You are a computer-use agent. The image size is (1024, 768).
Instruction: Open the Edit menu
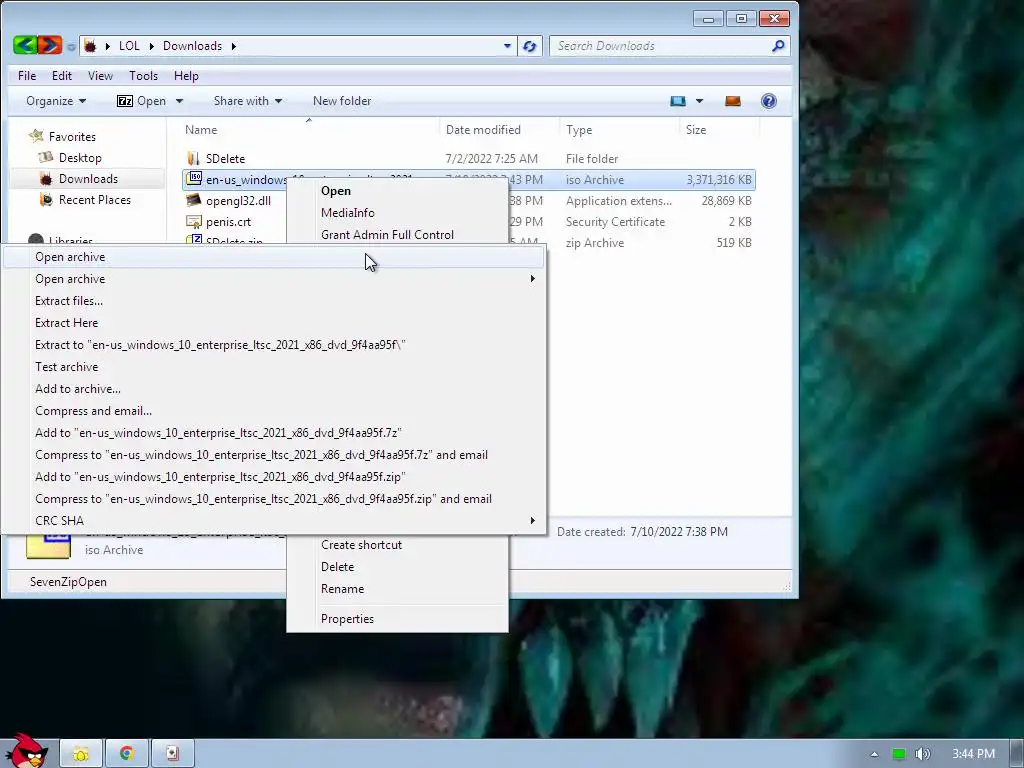pos(62,76)
